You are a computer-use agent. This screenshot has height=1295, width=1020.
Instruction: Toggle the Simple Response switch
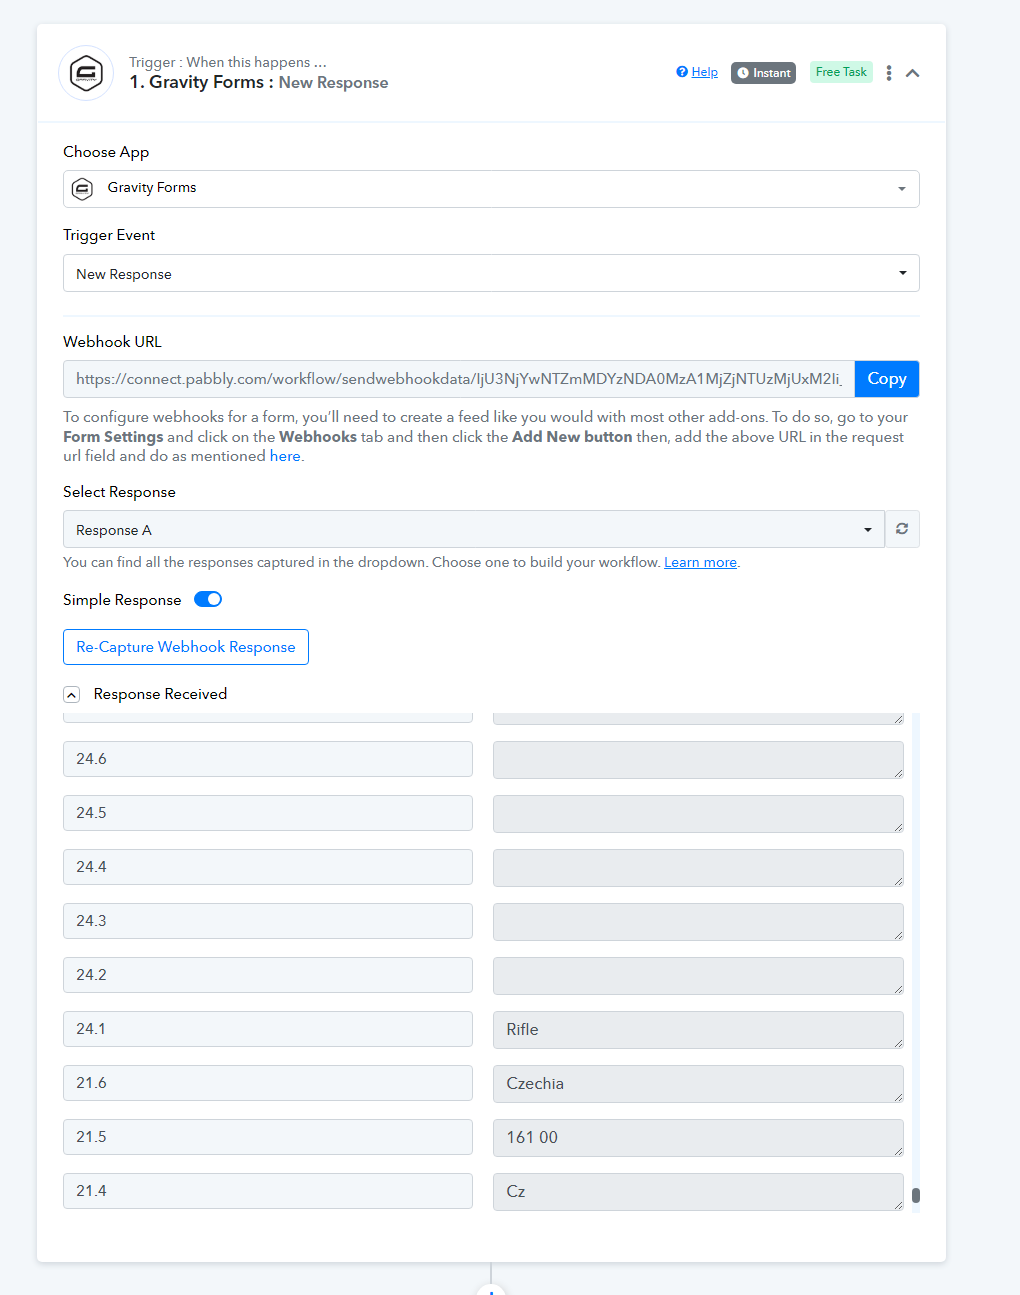click(x=208, y=599)
